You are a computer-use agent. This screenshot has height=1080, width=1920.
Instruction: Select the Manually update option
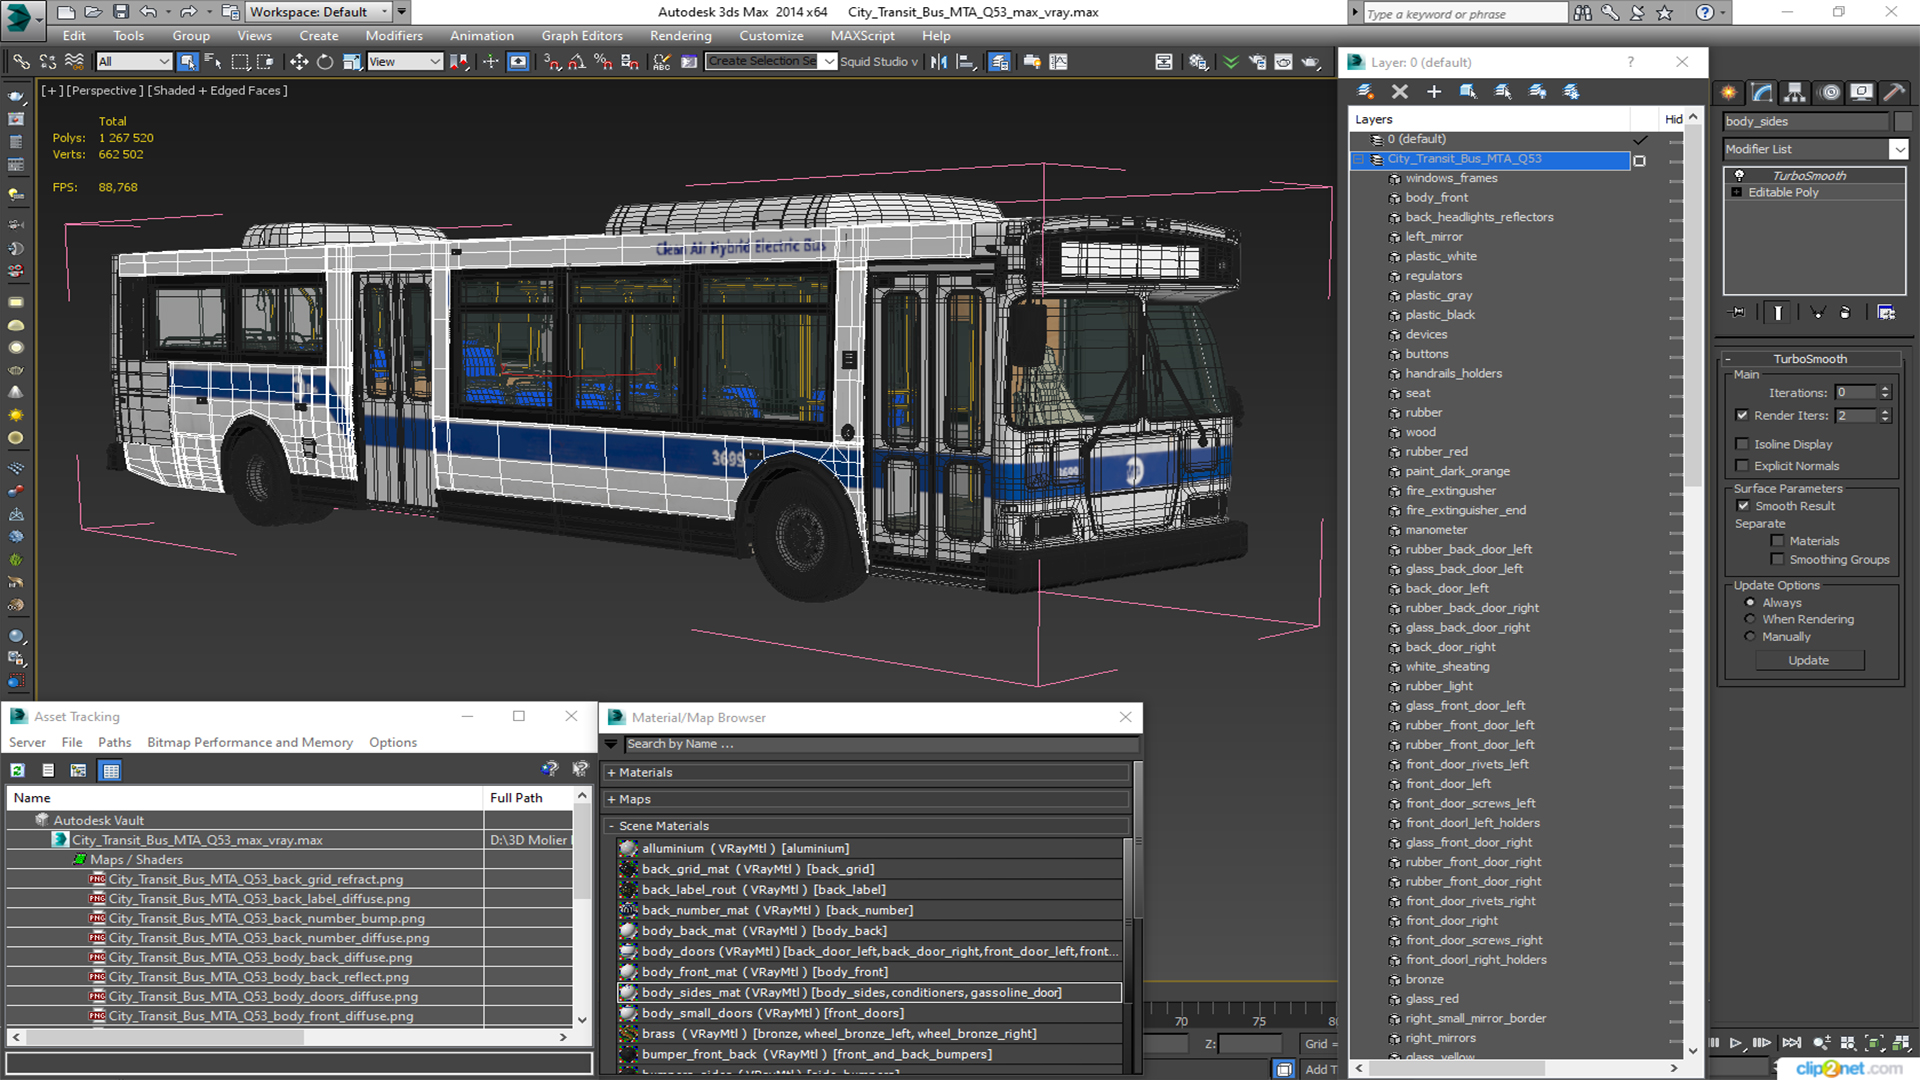point(1750,636)
